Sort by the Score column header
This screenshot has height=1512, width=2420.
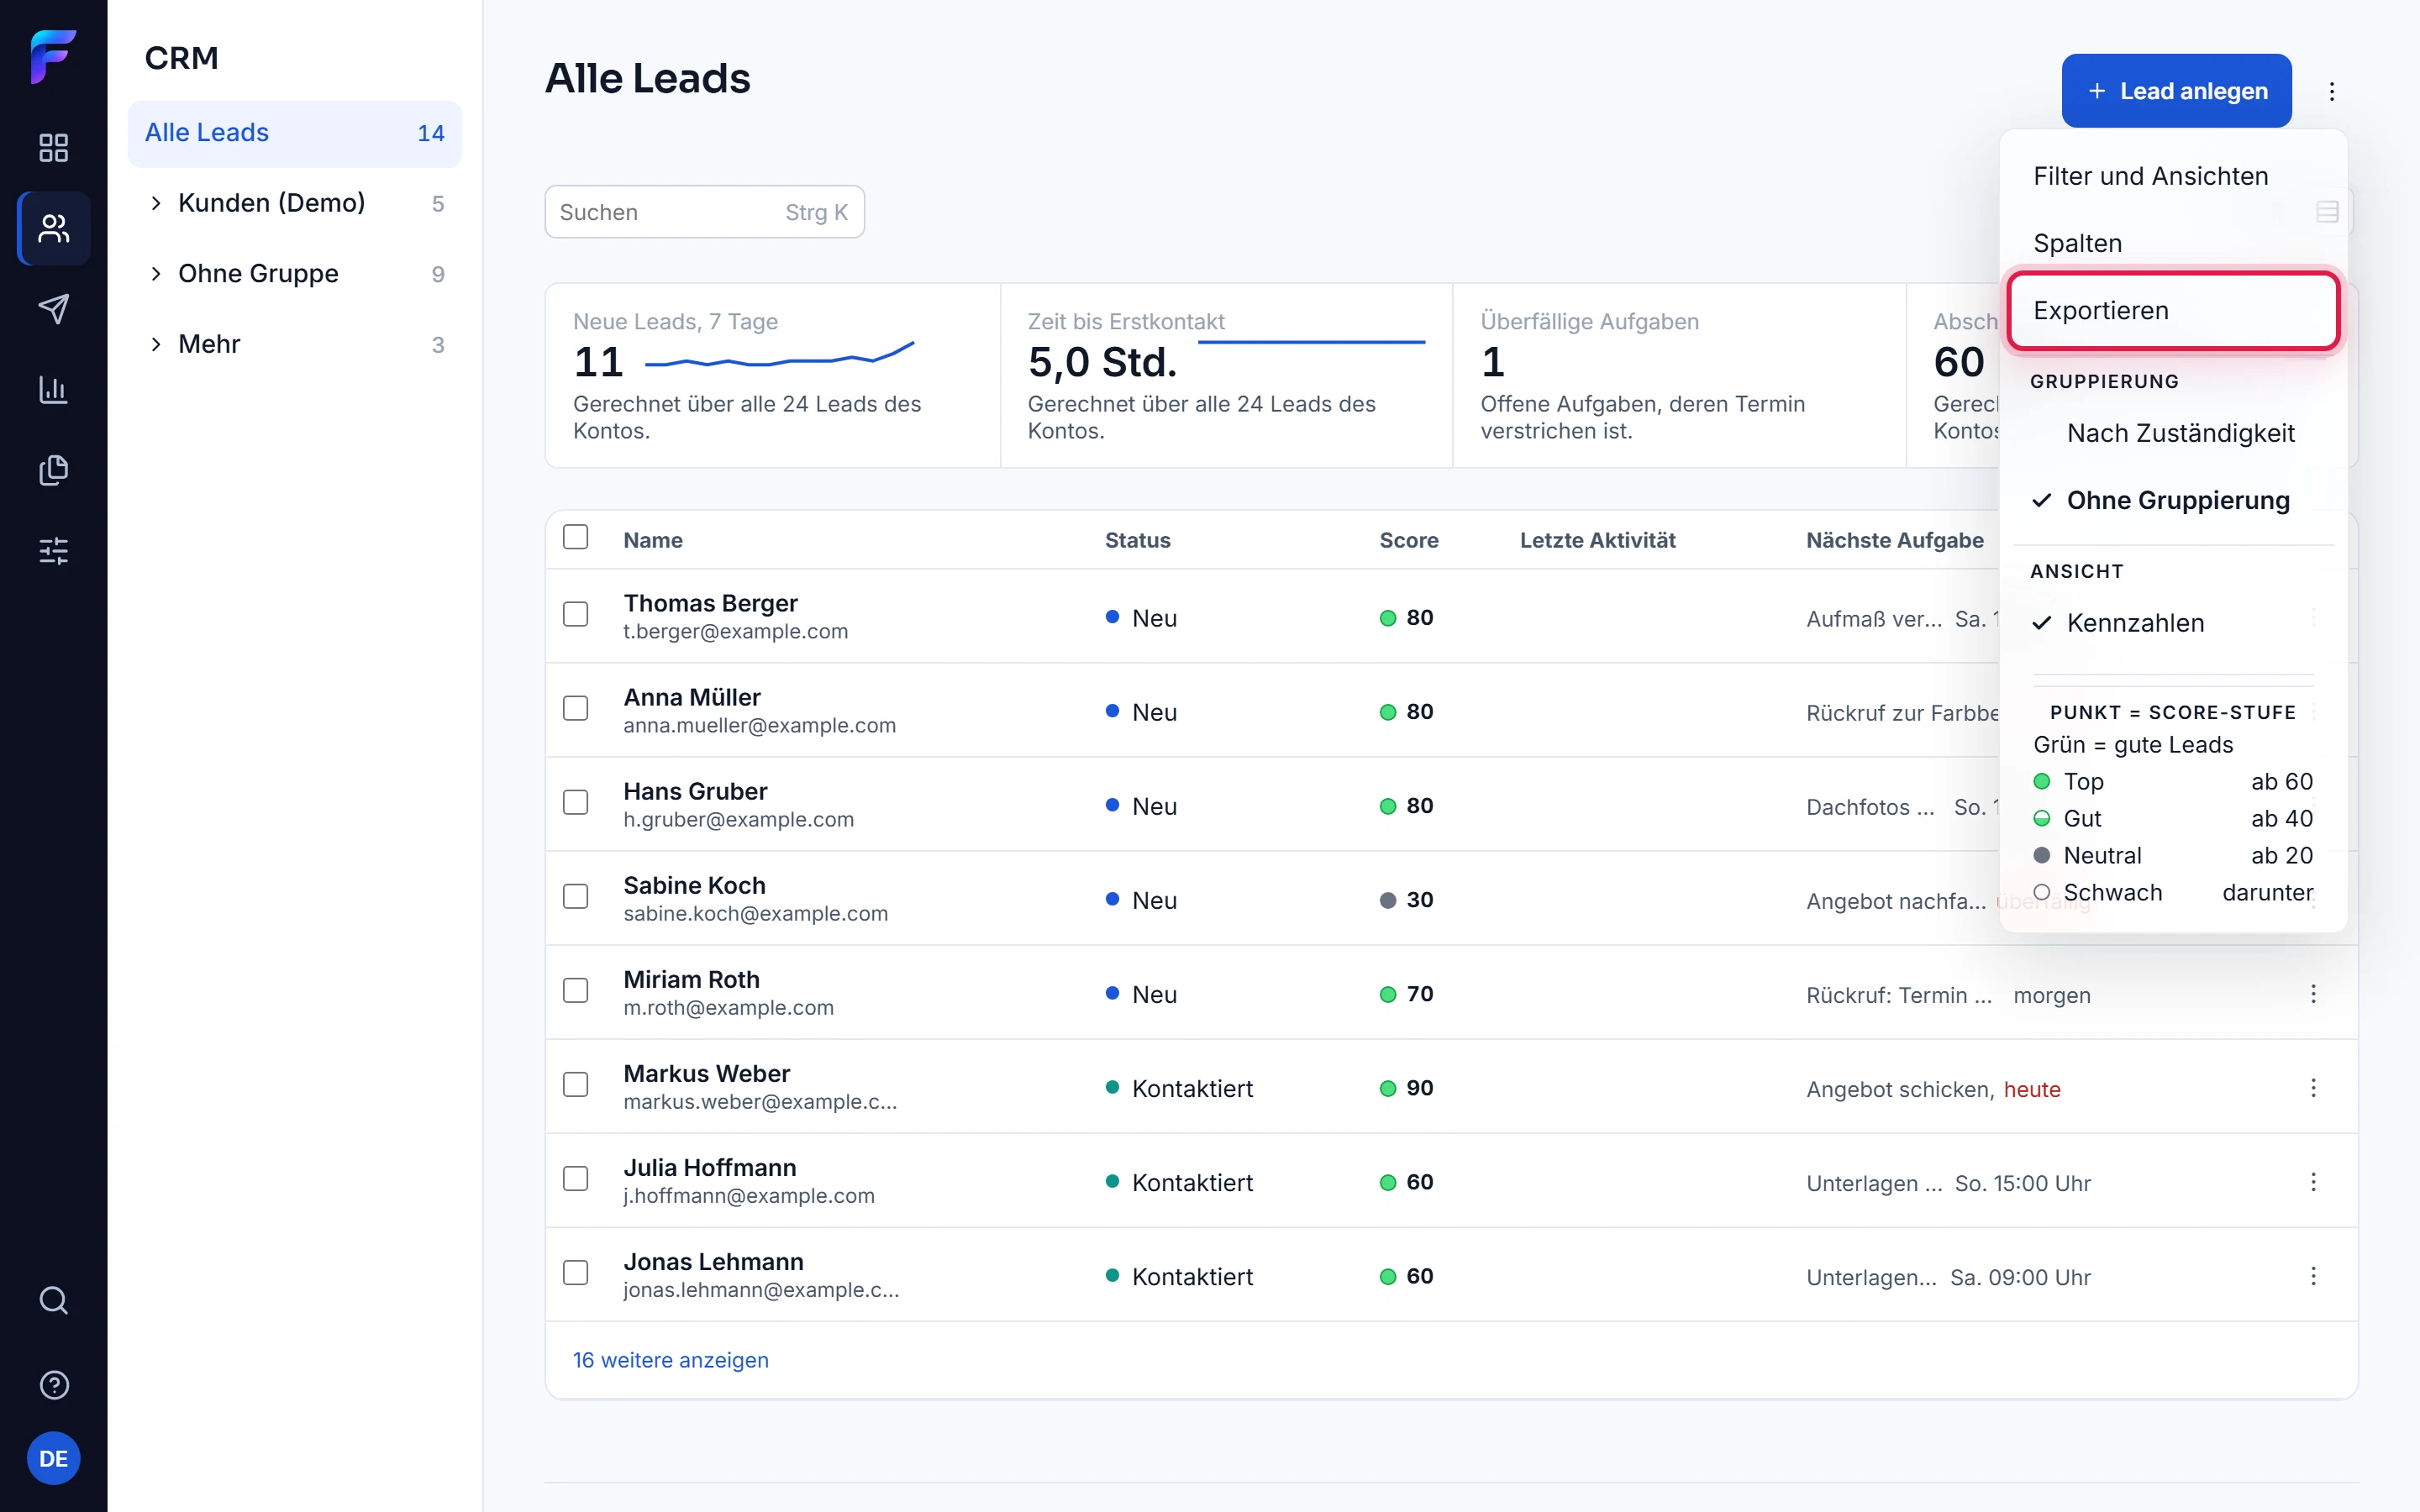[x=1408, y=540]
